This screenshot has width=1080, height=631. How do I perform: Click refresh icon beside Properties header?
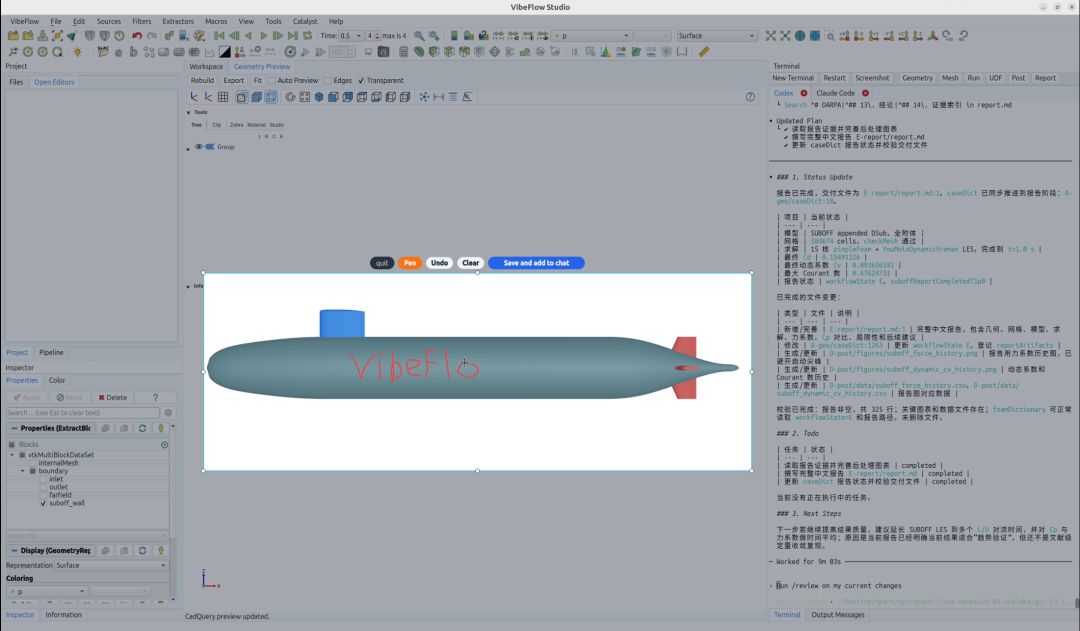click(142, 428)
